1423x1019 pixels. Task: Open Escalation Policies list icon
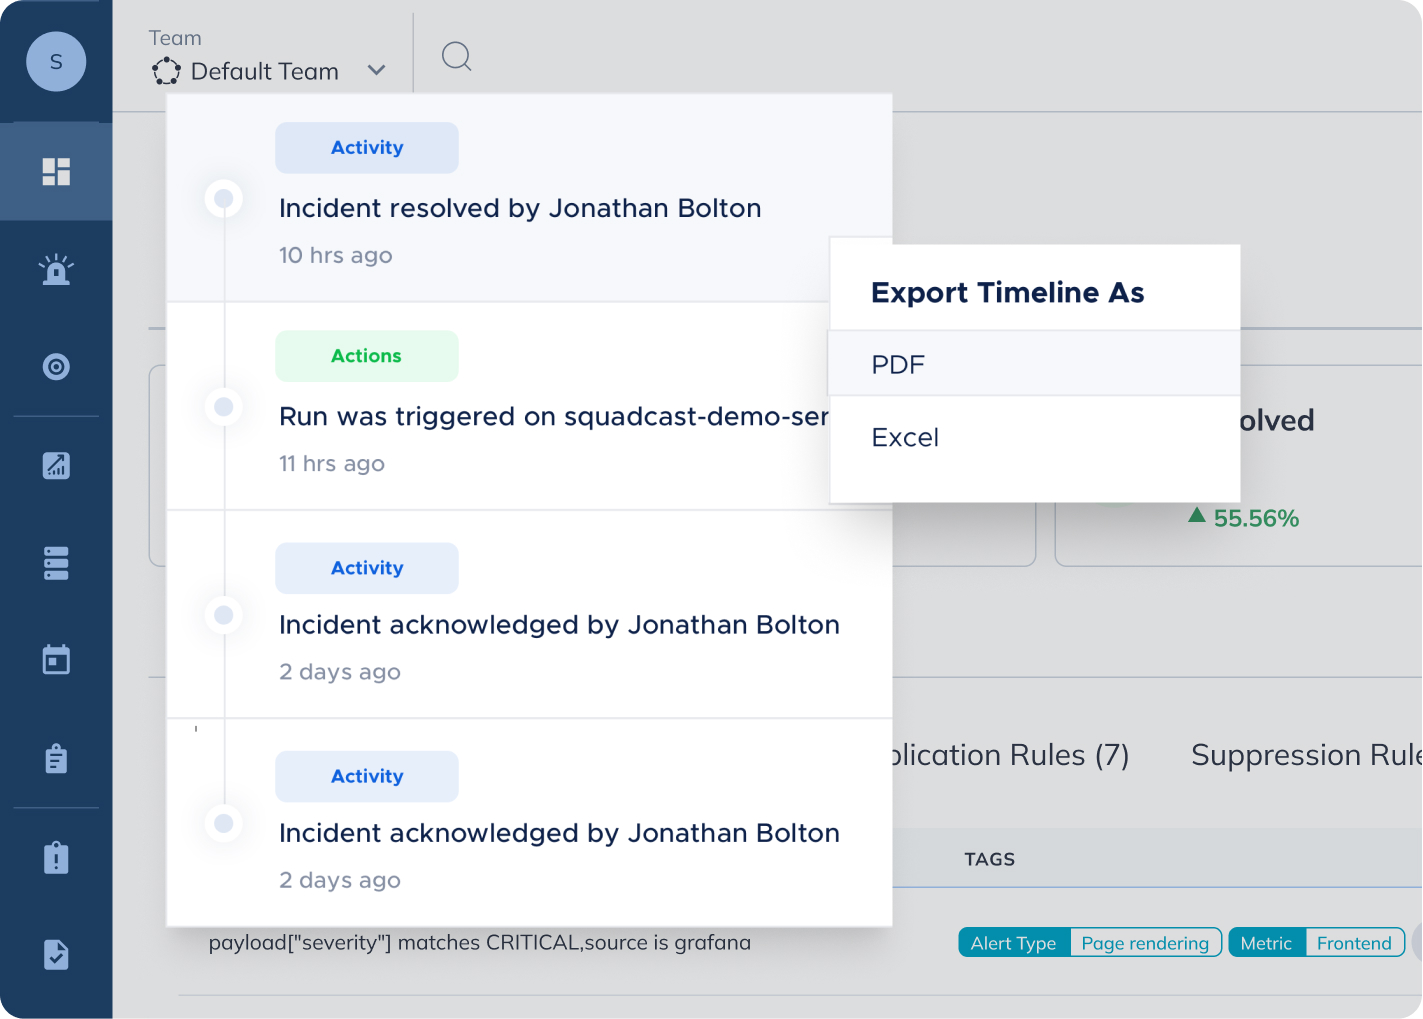[56, 563]
